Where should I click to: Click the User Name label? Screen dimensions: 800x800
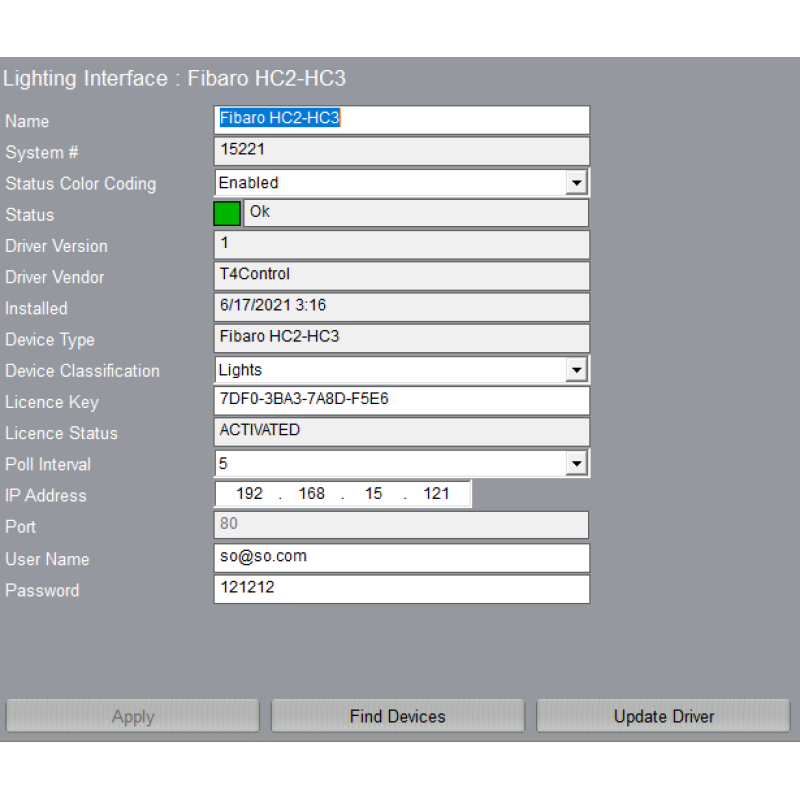click(47, 559)
